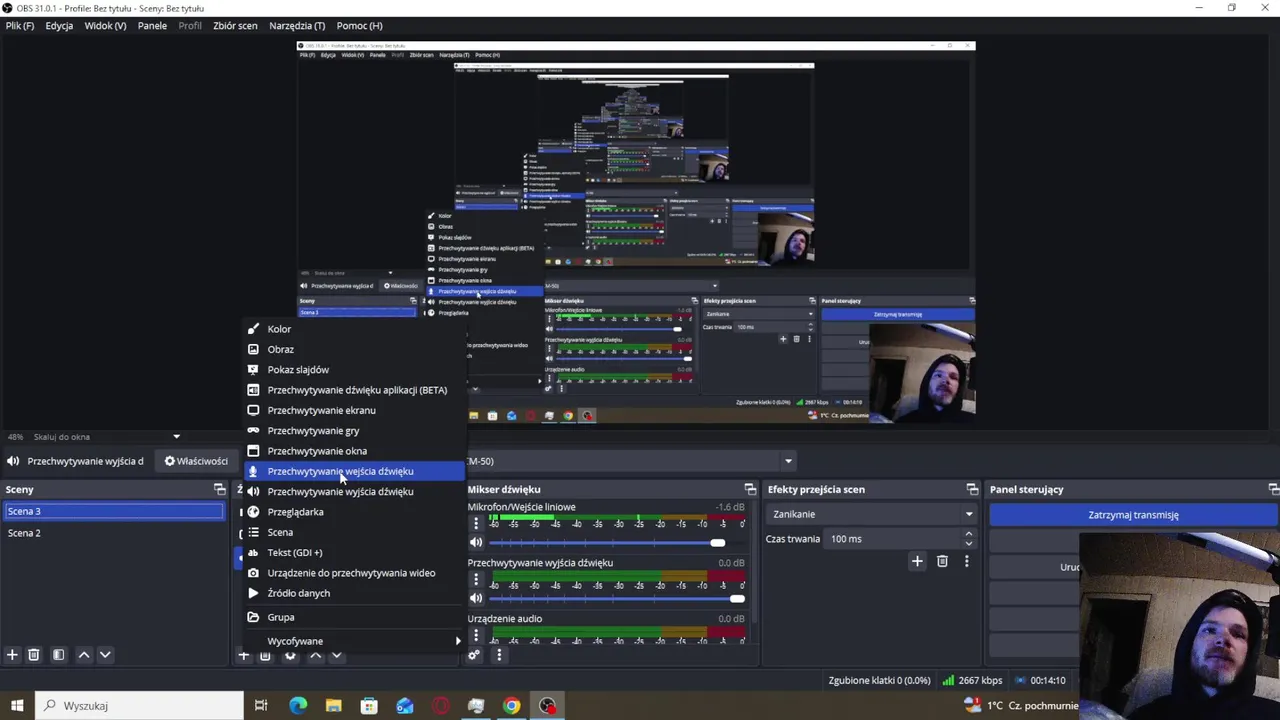Open the Edycja menu

59,26
